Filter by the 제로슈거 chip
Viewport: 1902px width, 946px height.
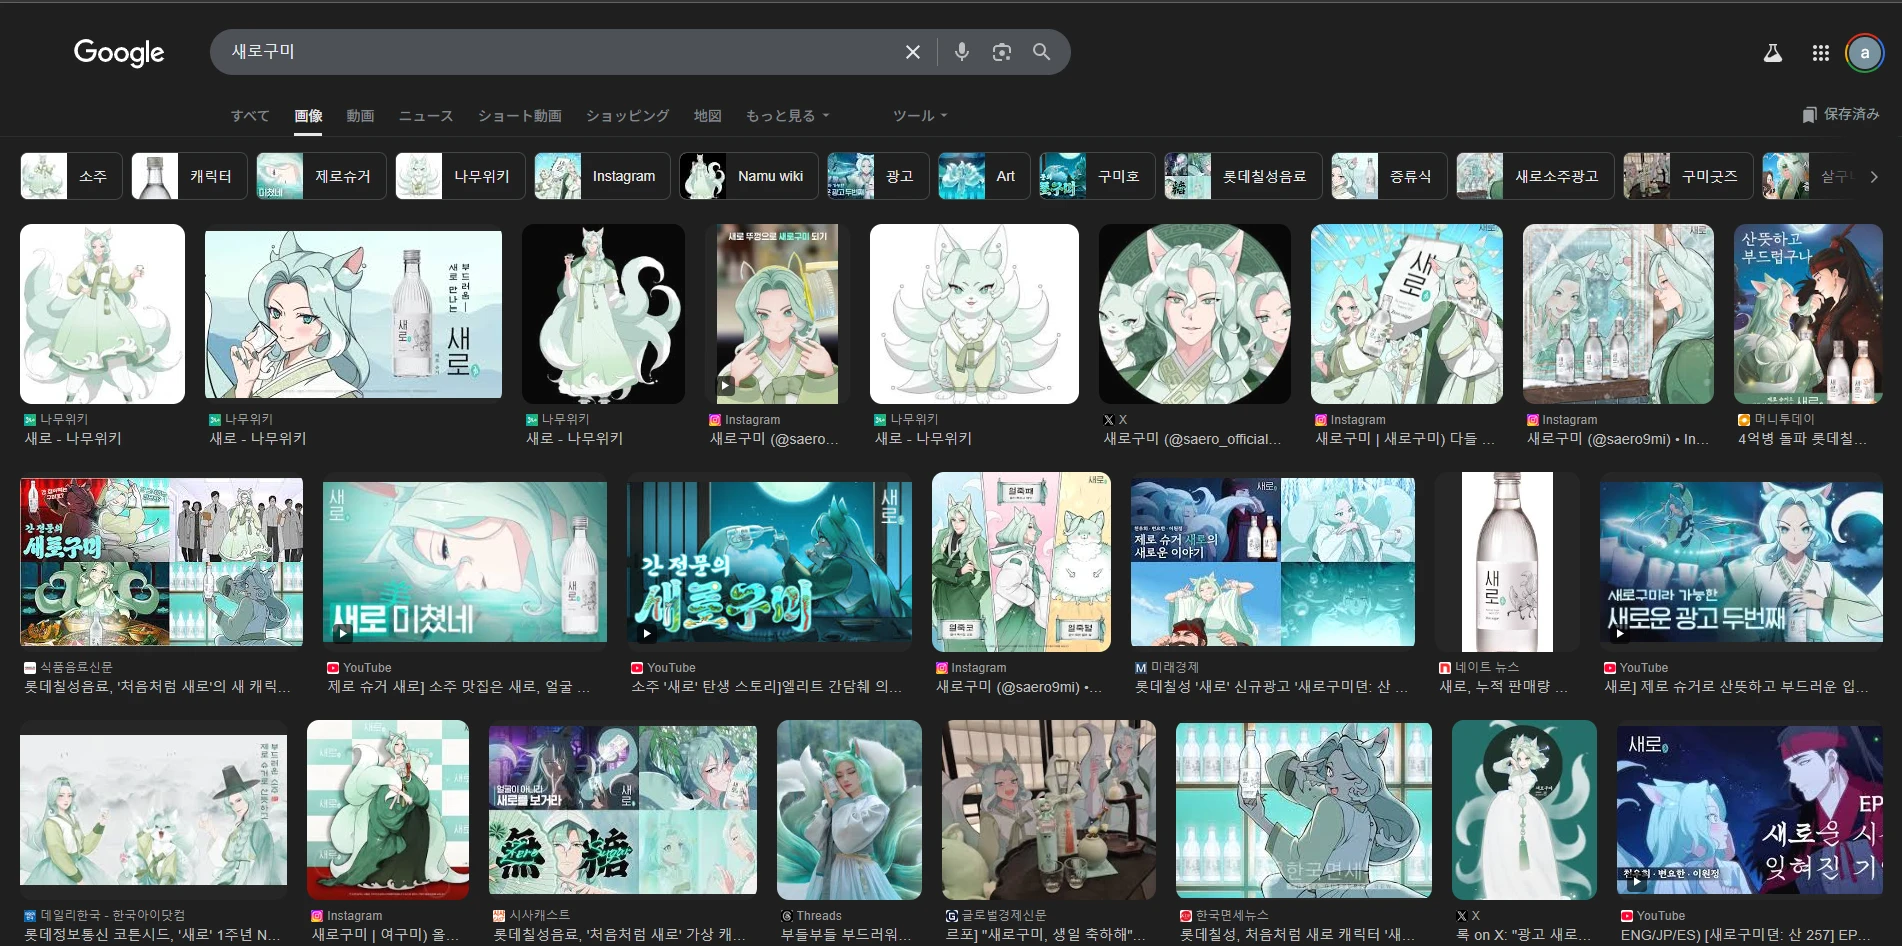pos(321,176)
